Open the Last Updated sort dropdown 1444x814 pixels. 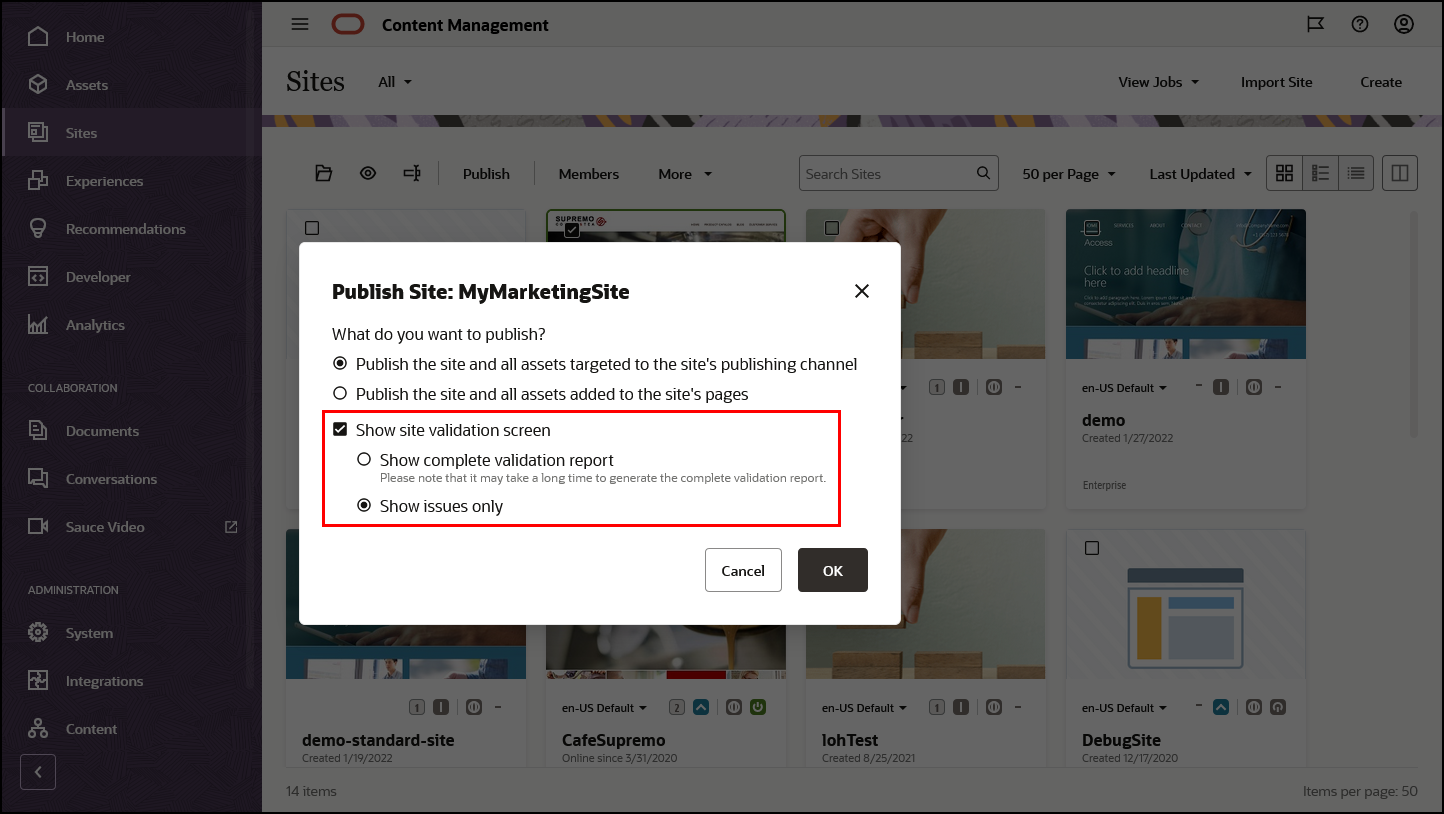pos(1200,174)
